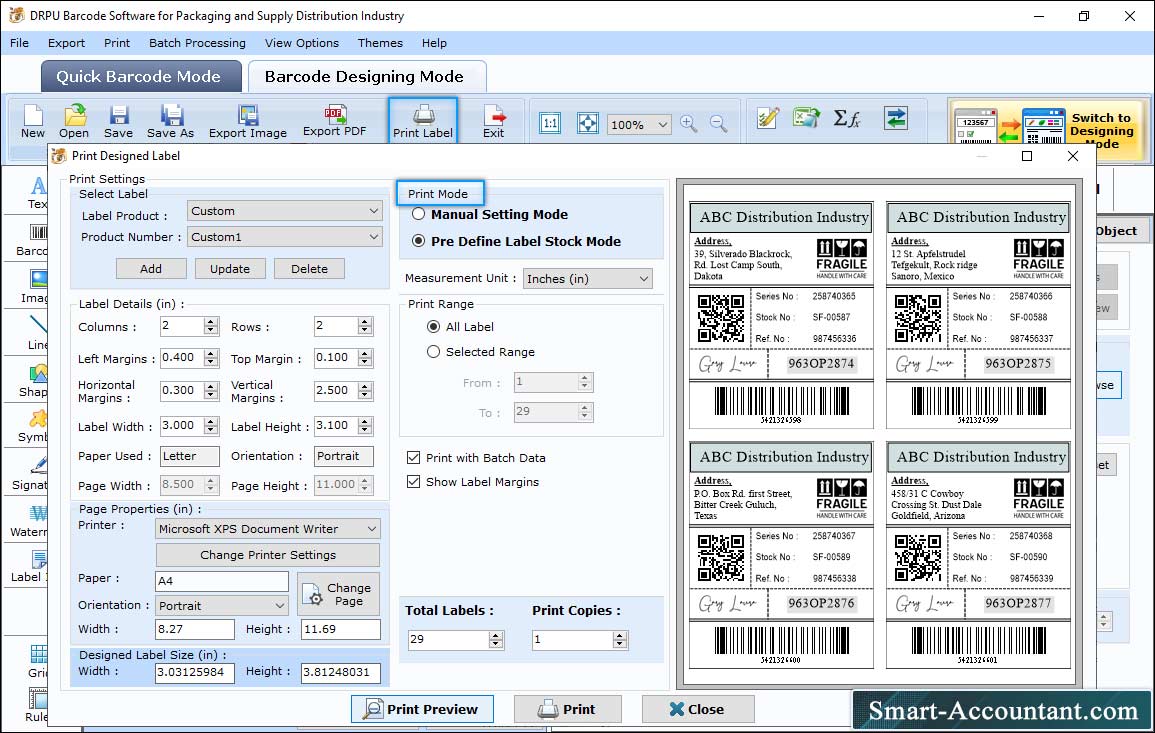Screen dimensions: 1155x733
Task: Click the edit pencil toolbar icon
Action: click(x=768, y=118)
